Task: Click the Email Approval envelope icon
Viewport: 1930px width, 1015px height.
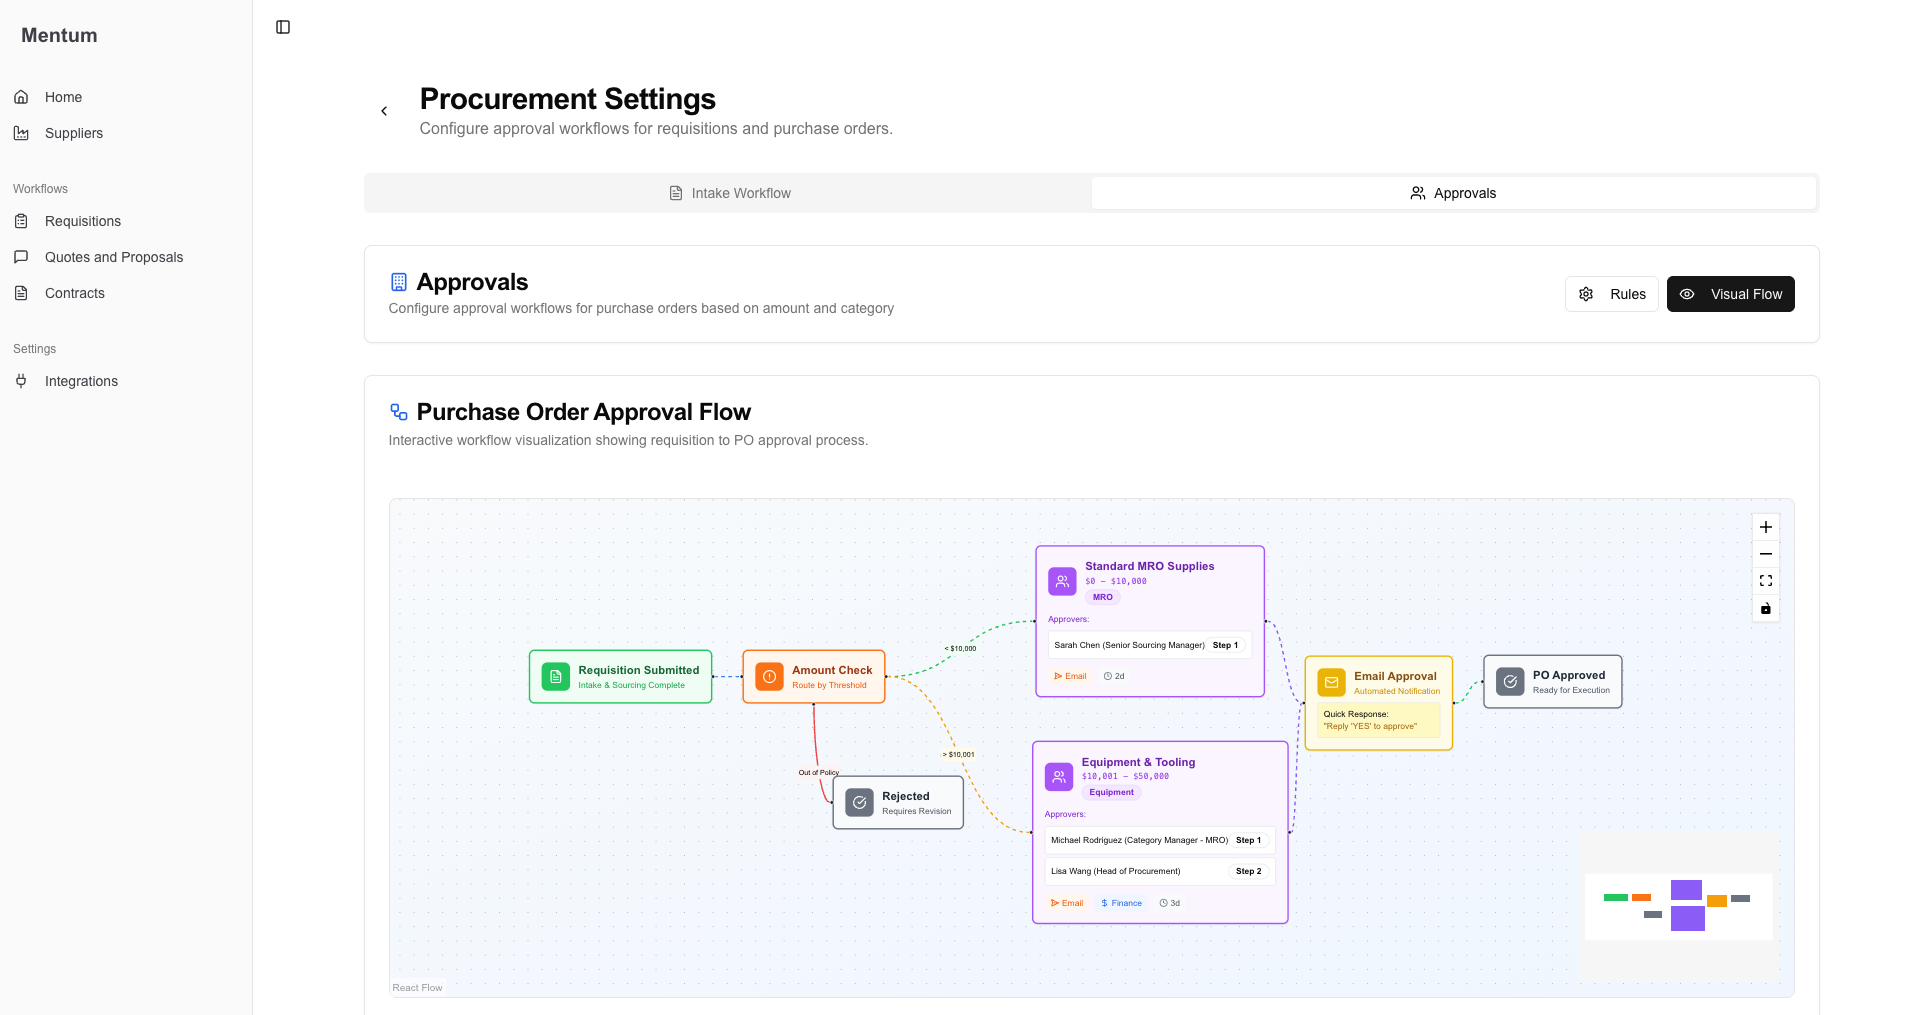Action: click(x=1331, y=683)
